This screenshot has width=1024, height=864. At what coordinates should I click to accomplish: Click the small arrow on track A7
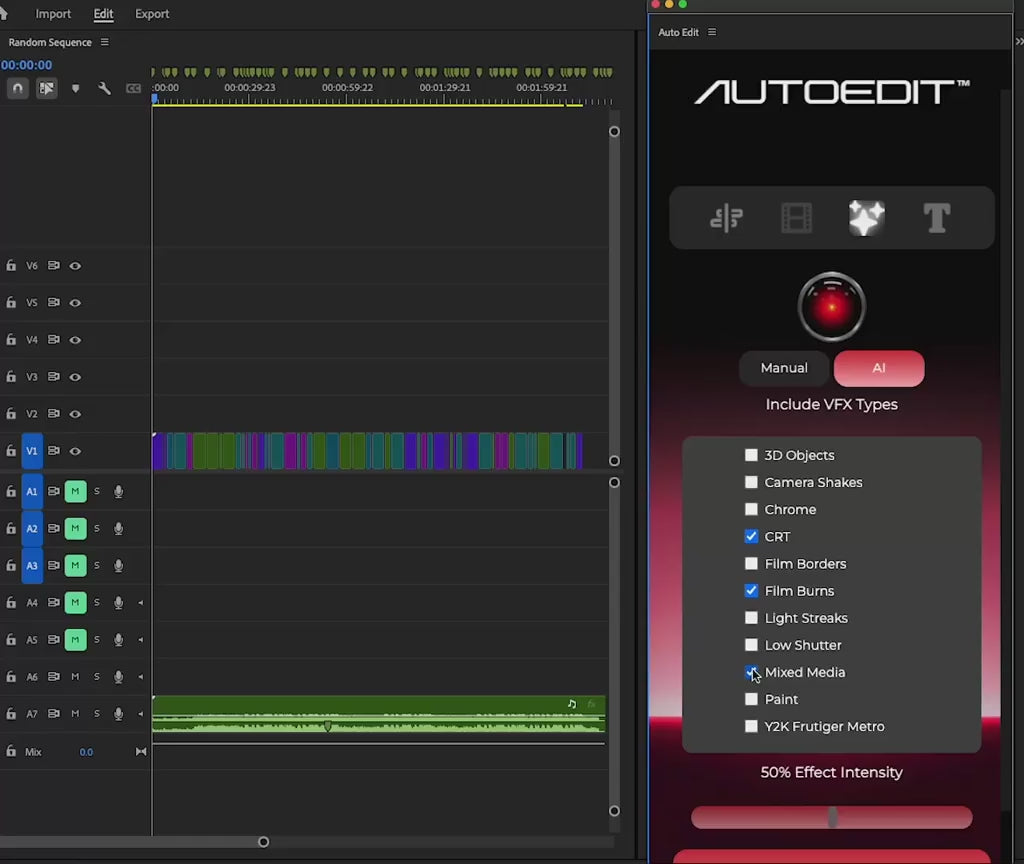click(x=140, y=714)
